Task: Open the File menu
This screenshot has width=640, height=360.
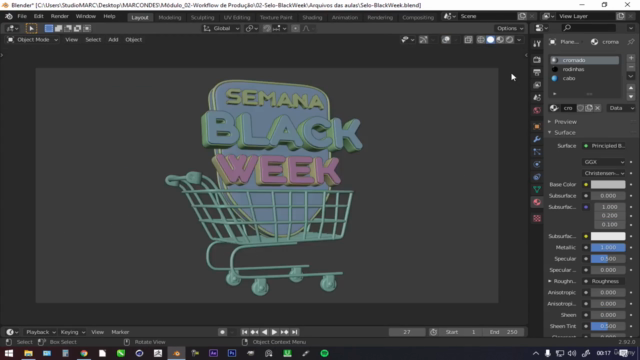Action: tap(22, 16)
